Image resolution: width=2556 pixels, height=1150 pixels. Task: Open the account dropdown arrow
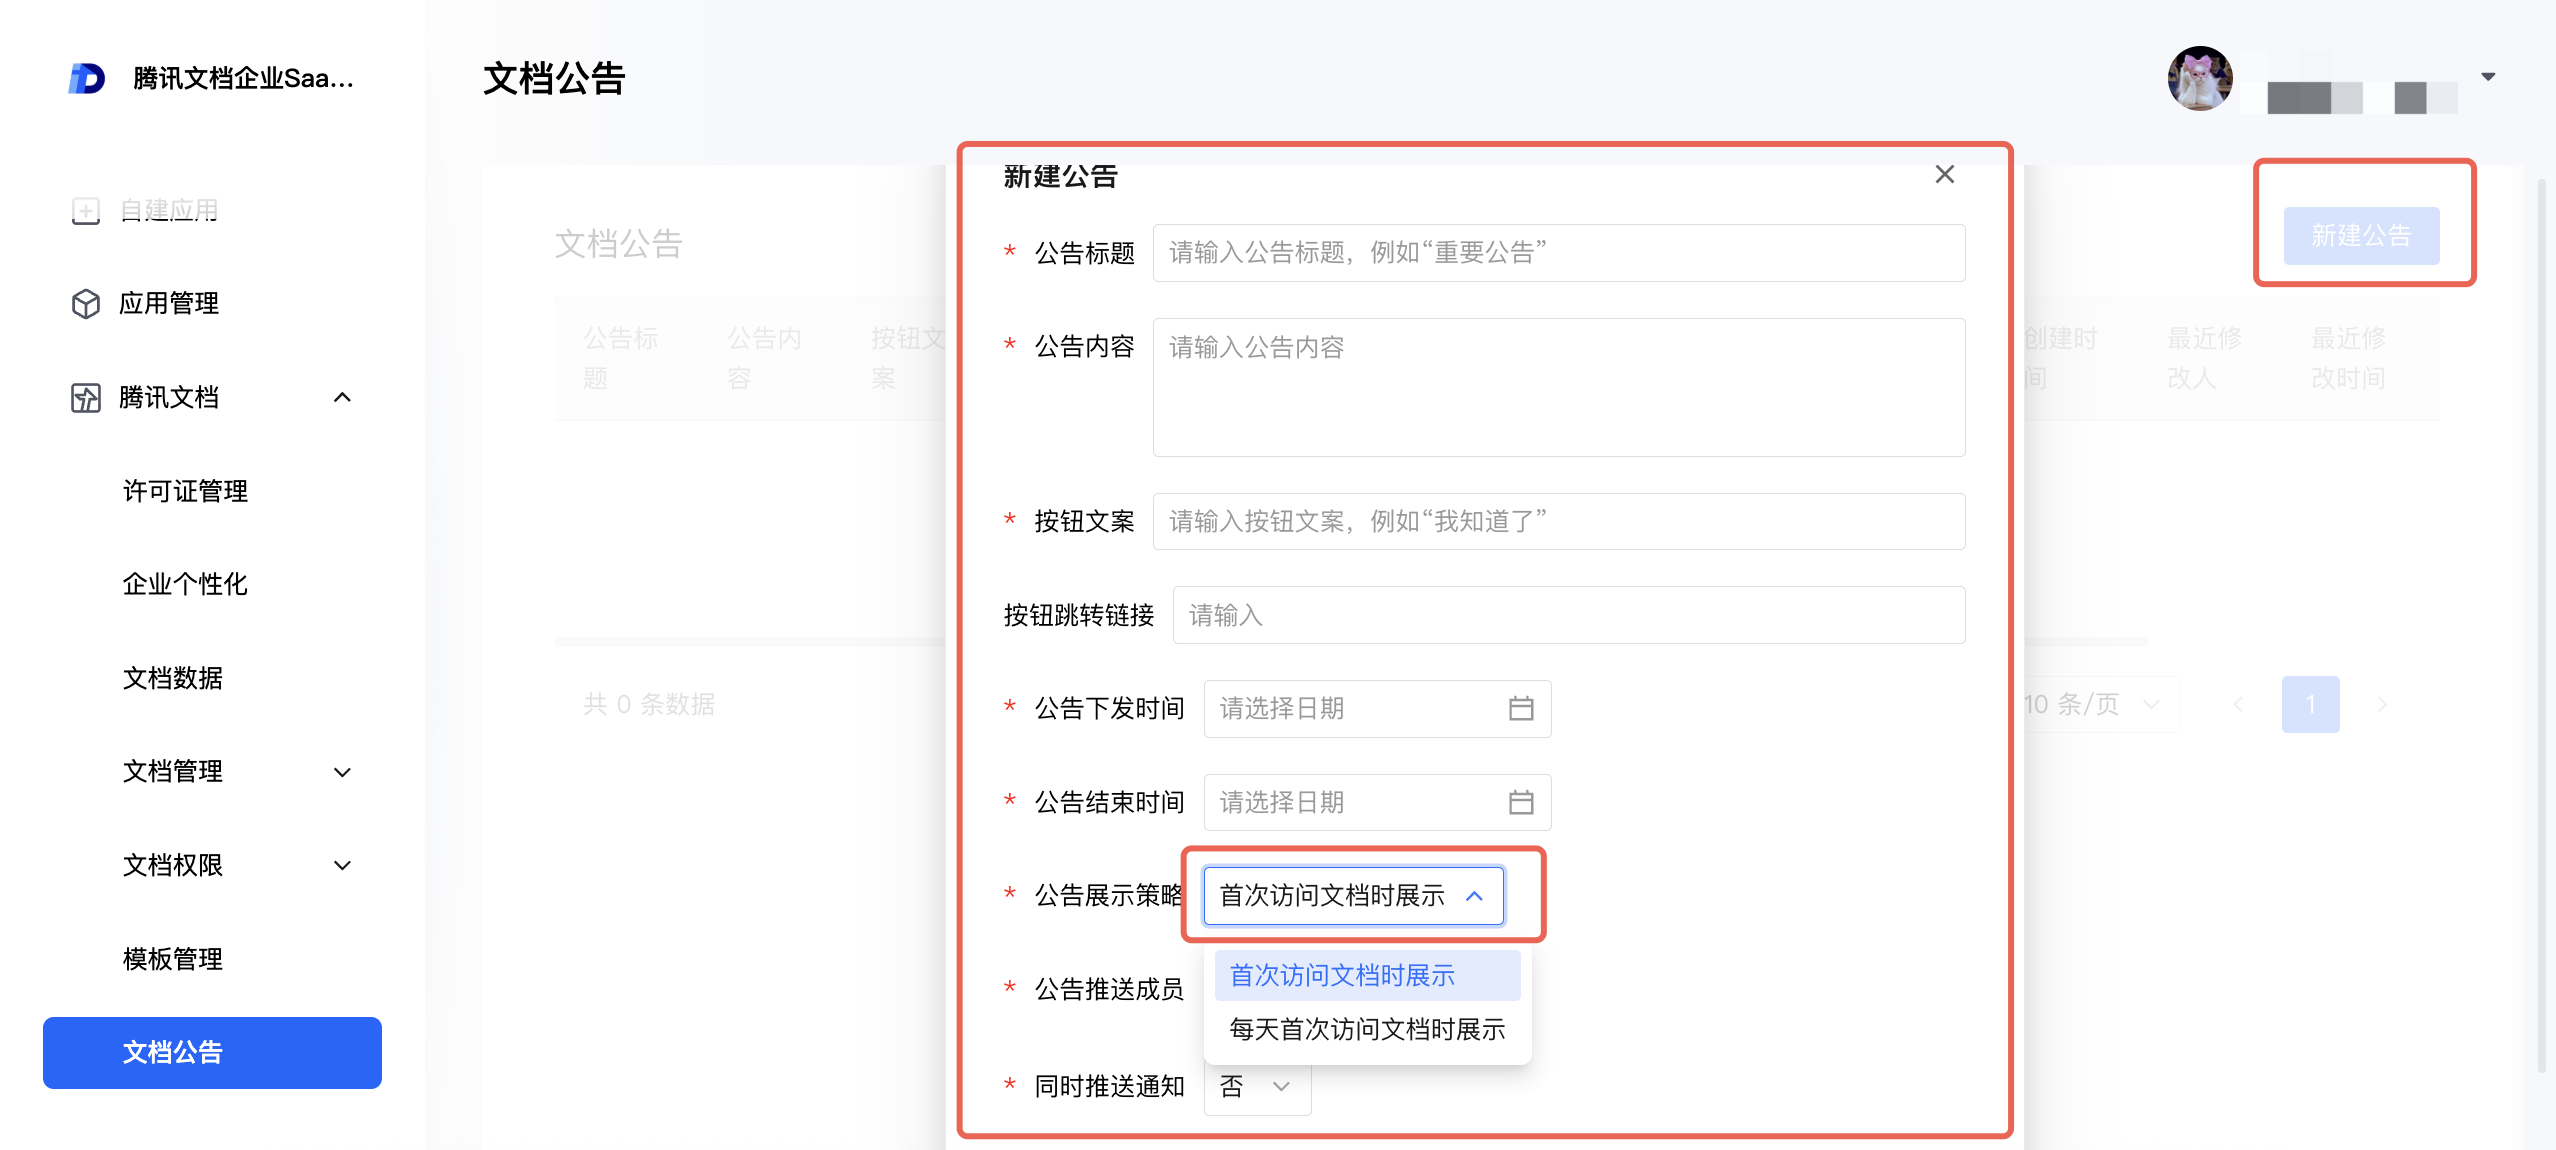(x=2488, y=77)
